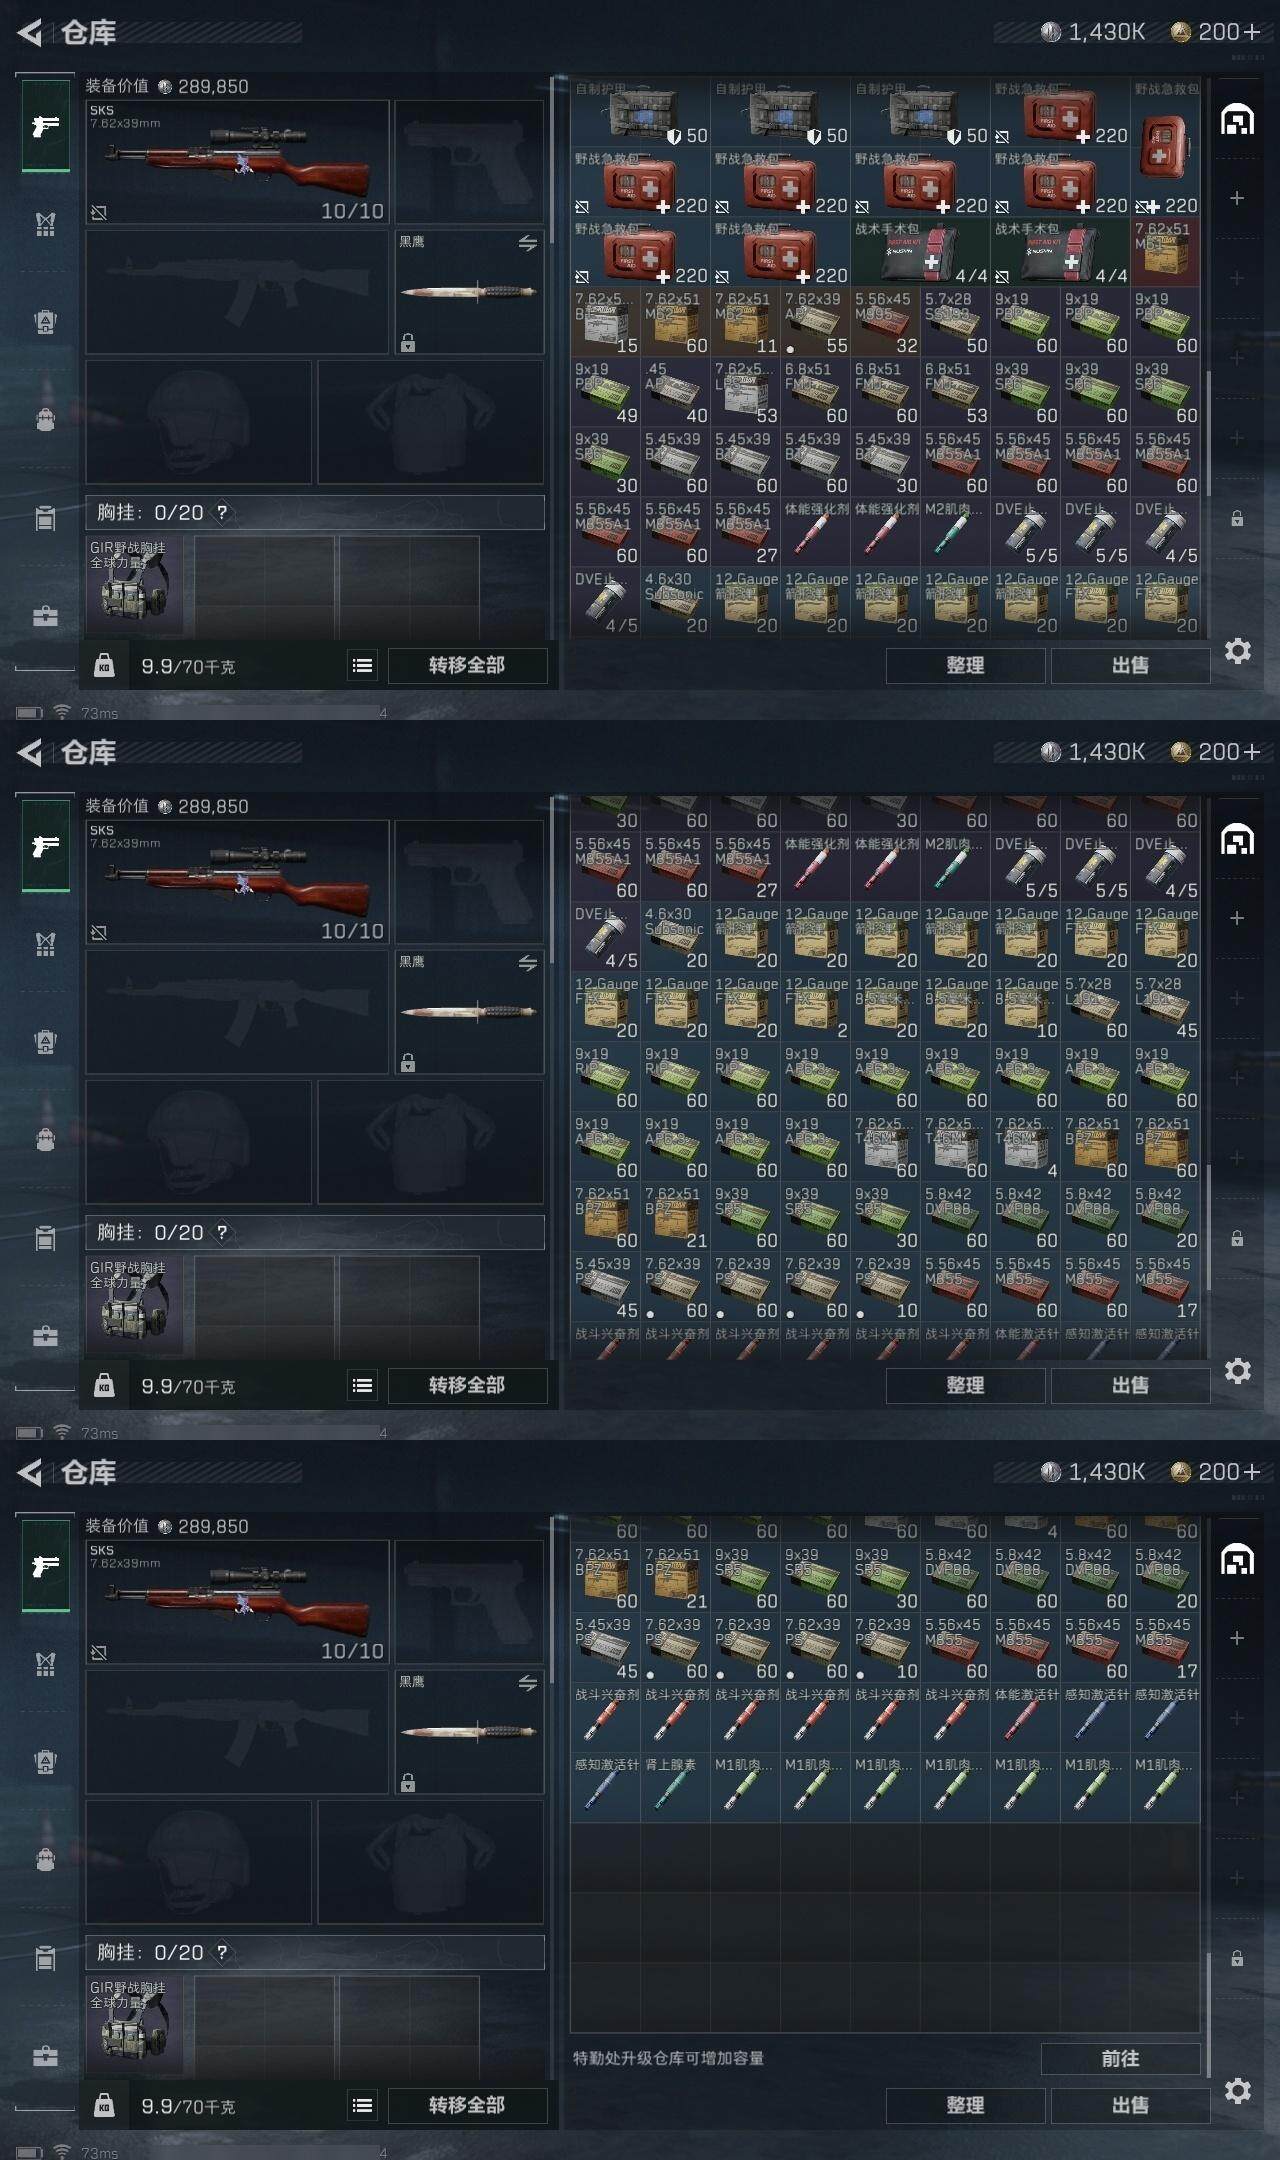
Task: Click the storage home icon in the top screenshot
Action: (x=1237, y=120)
